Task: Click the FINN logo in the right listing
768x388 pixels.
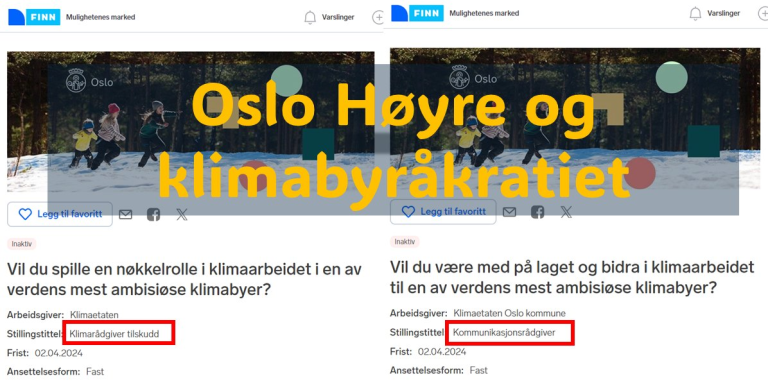Action: click(417, 13)
